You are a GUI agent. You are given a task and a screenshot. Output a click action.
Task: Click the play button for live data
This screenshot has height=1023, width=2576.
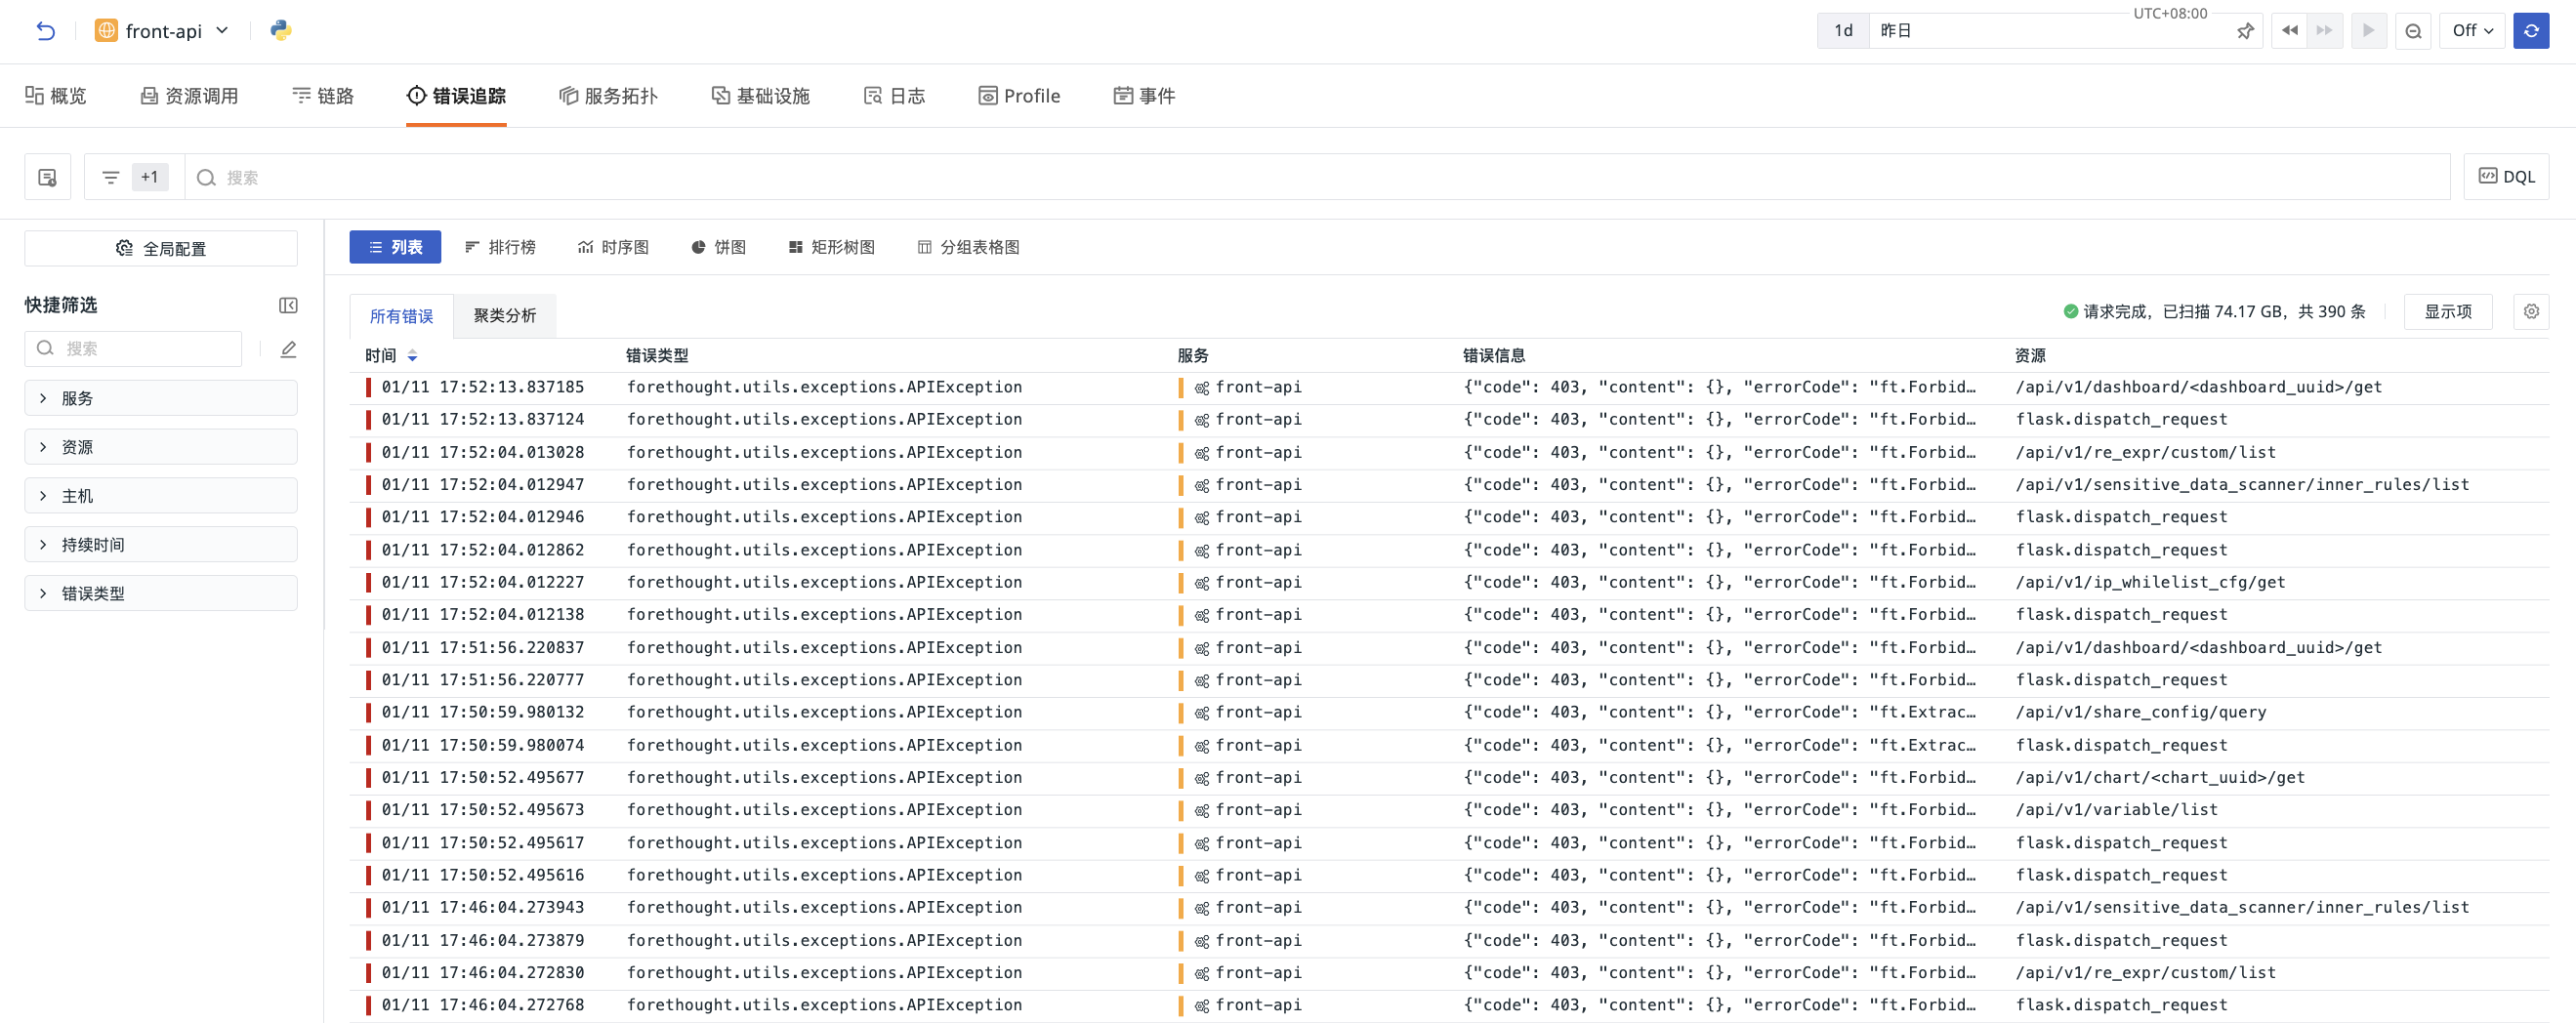2369,31
